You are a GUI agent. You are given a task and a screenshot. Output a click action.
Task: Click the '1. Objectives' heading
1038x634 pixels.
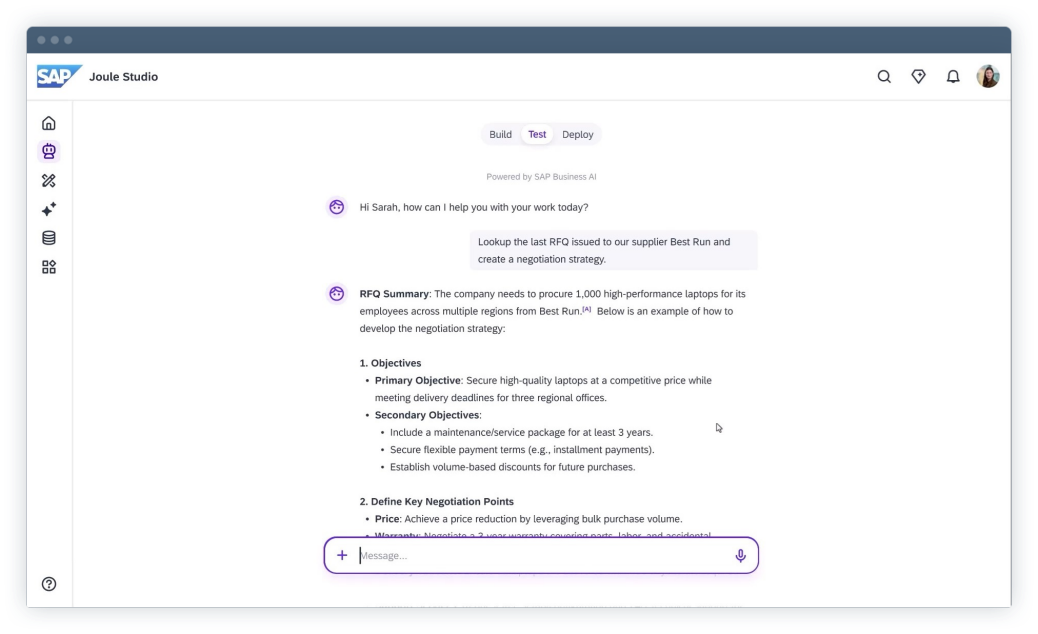(x=391, y=363)
